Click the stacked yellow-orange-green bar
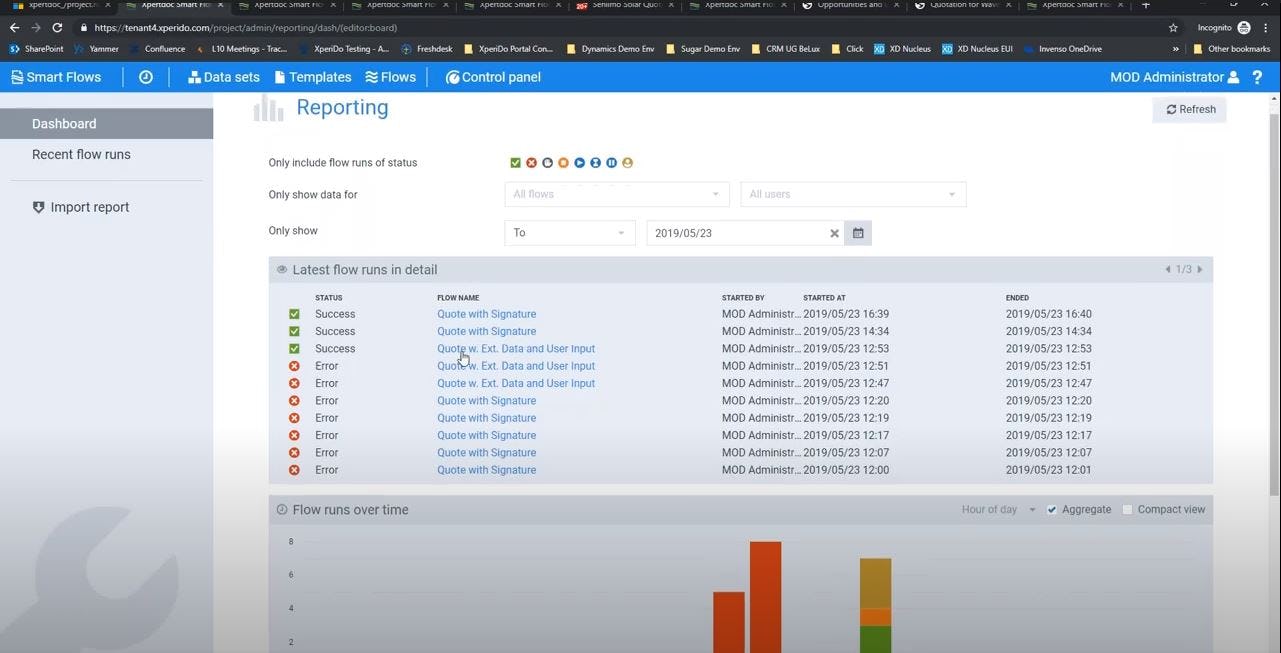This screenshot has height=653, width=1281. tap(875, 605)
